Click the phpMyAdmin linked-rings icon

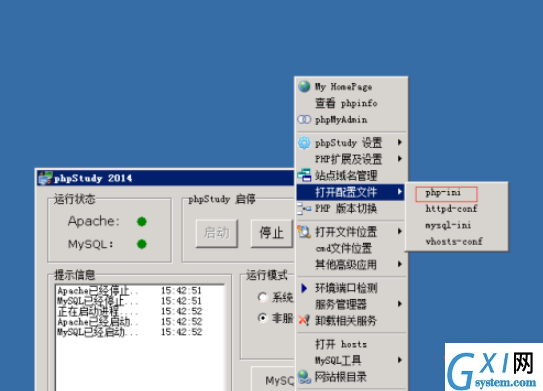[304, 119]
